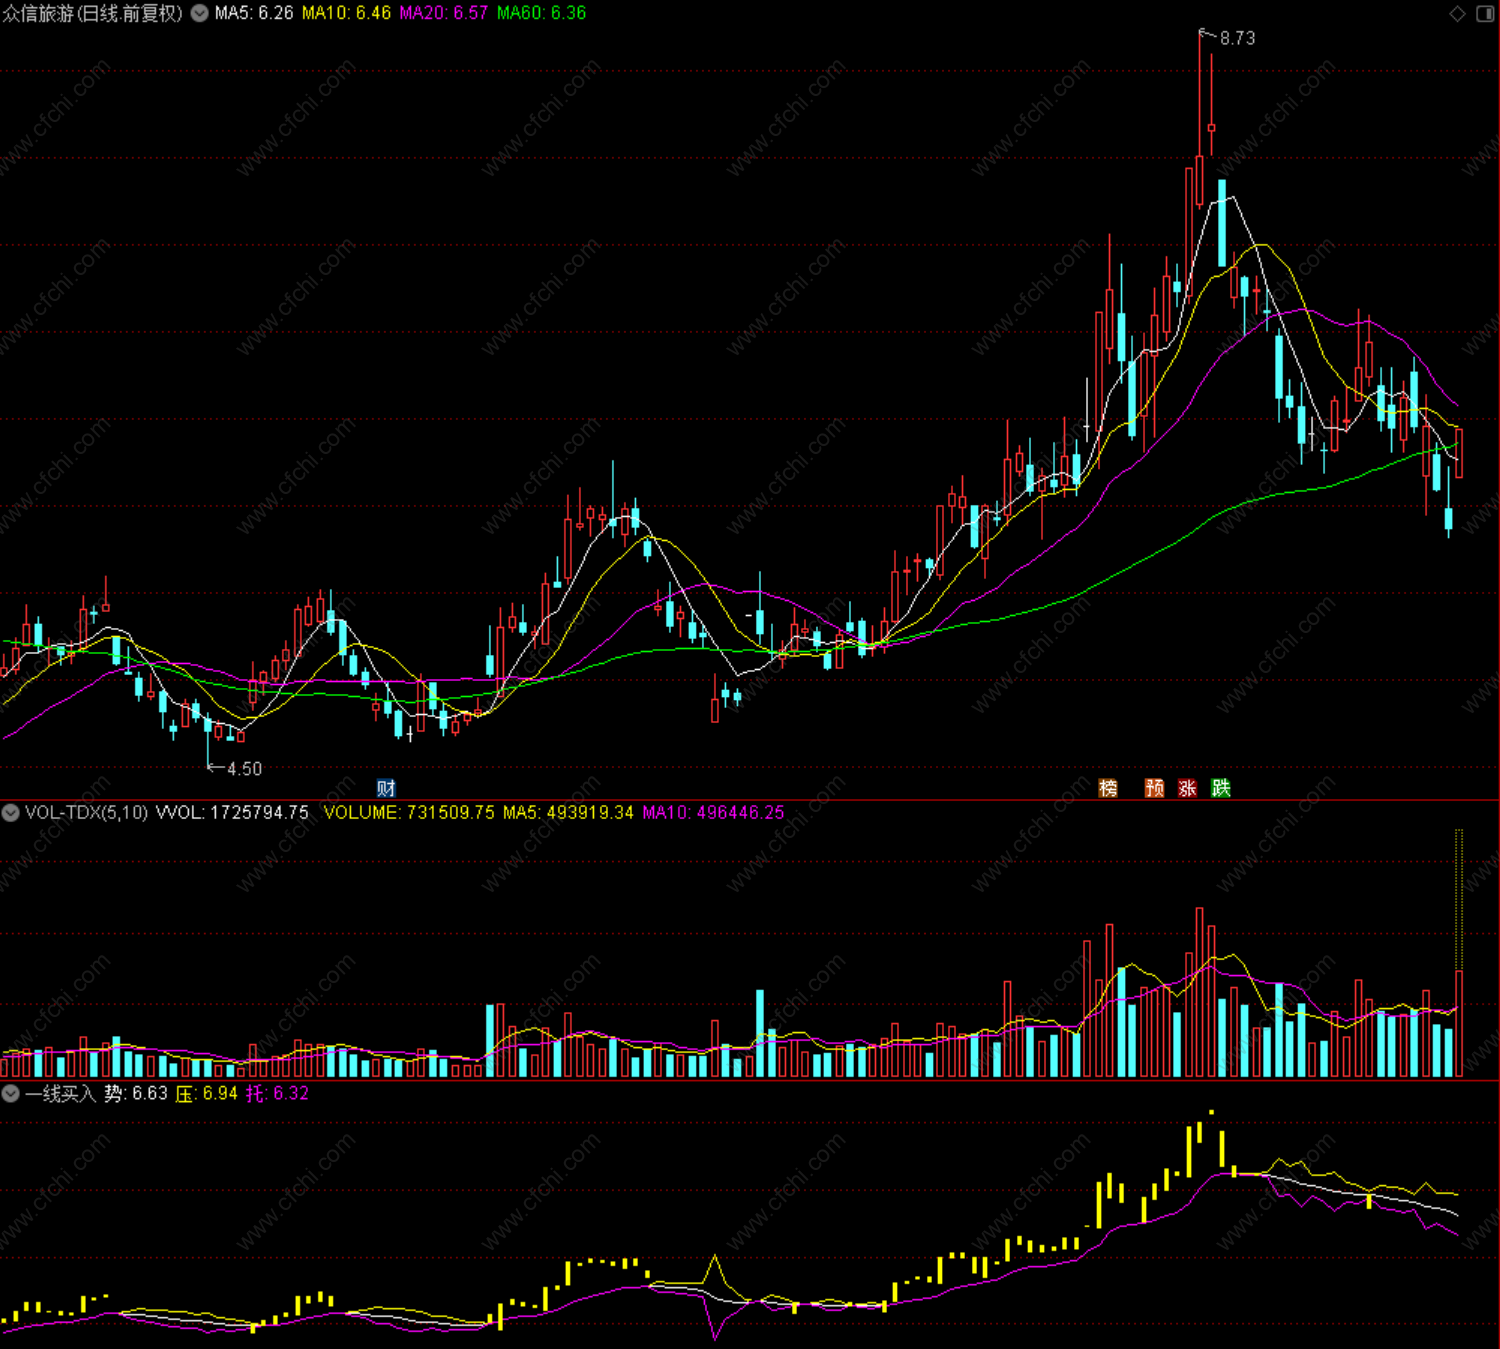The height and width of the screenshot is (1349, 1500).
Task: Click the 4.50 low price label
Action: tap(244, 768)
